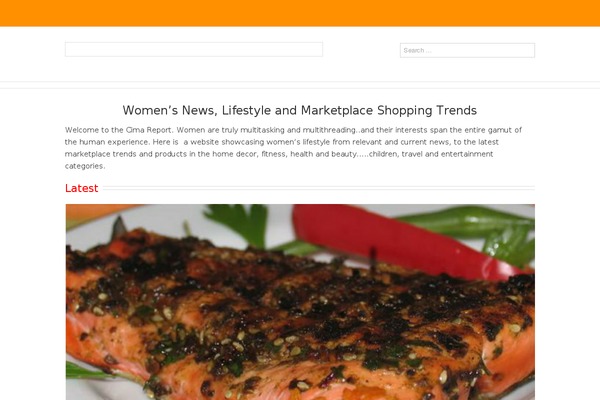Select the red Latest section heading
The height and width of the screenshot is (400, 600).
[x=82, y=188]
